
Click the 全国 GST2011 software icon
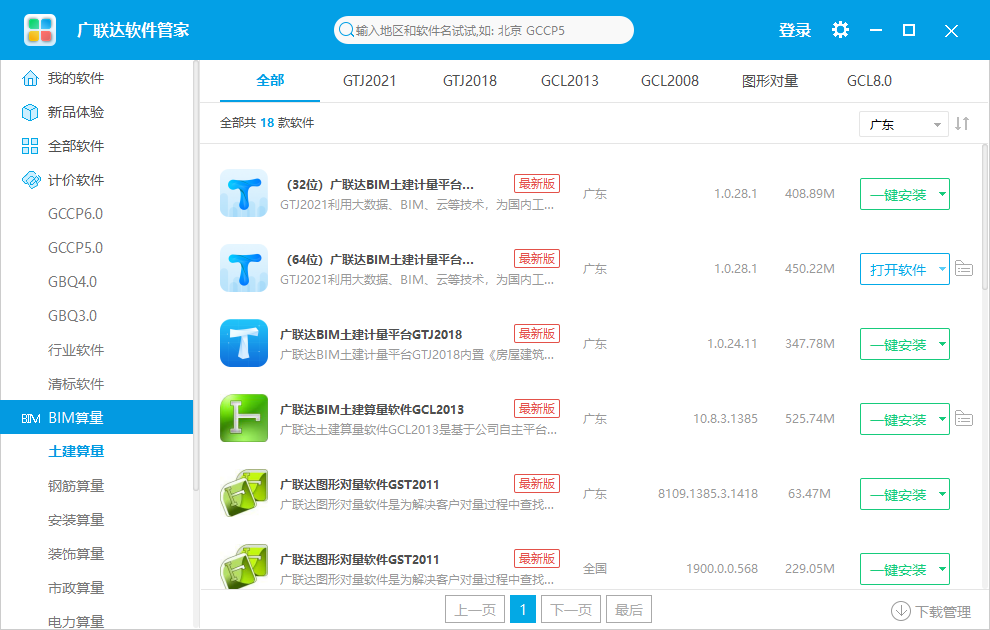pyautogui.click(x=244, y=566)
